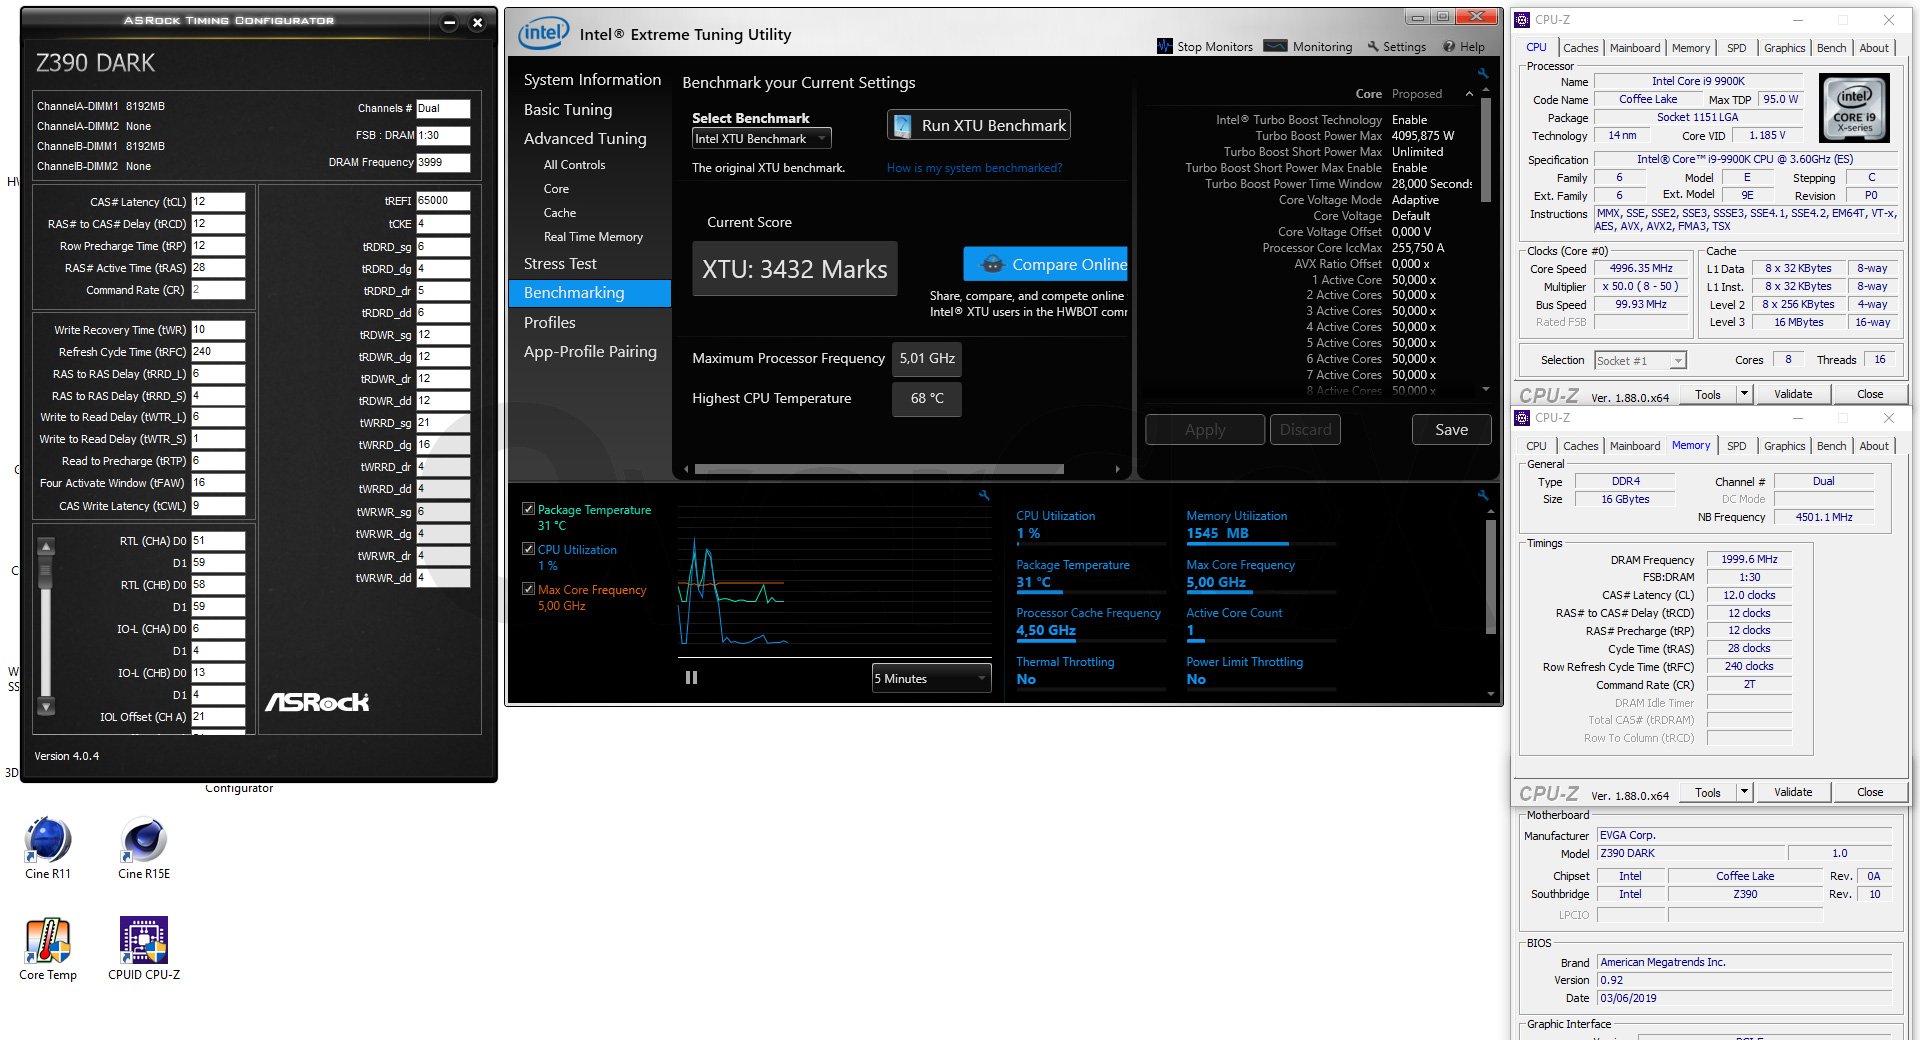Open the Cine R11 desktop shortcut
Image resolution: width=1920 pixels, height=1040 pixels.
coord(48,848)
